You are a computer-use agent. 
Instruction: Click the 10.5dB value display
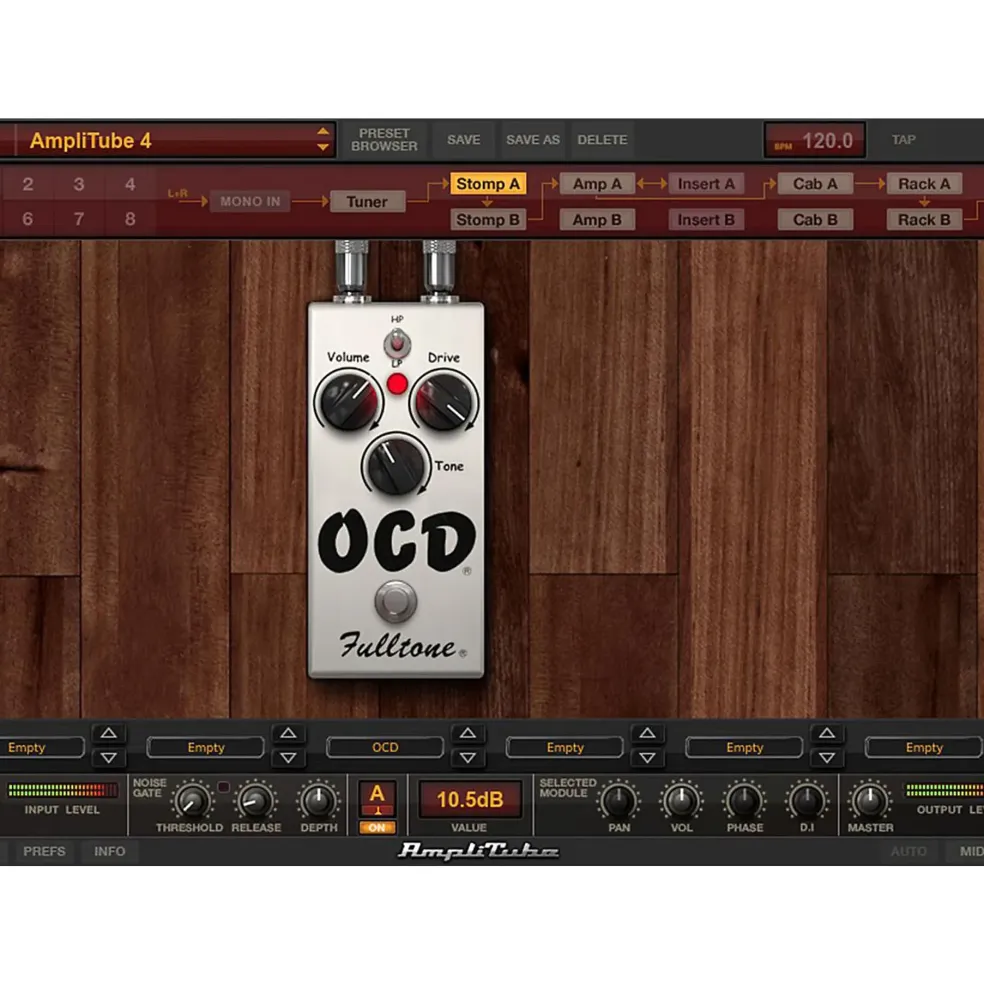469,799
